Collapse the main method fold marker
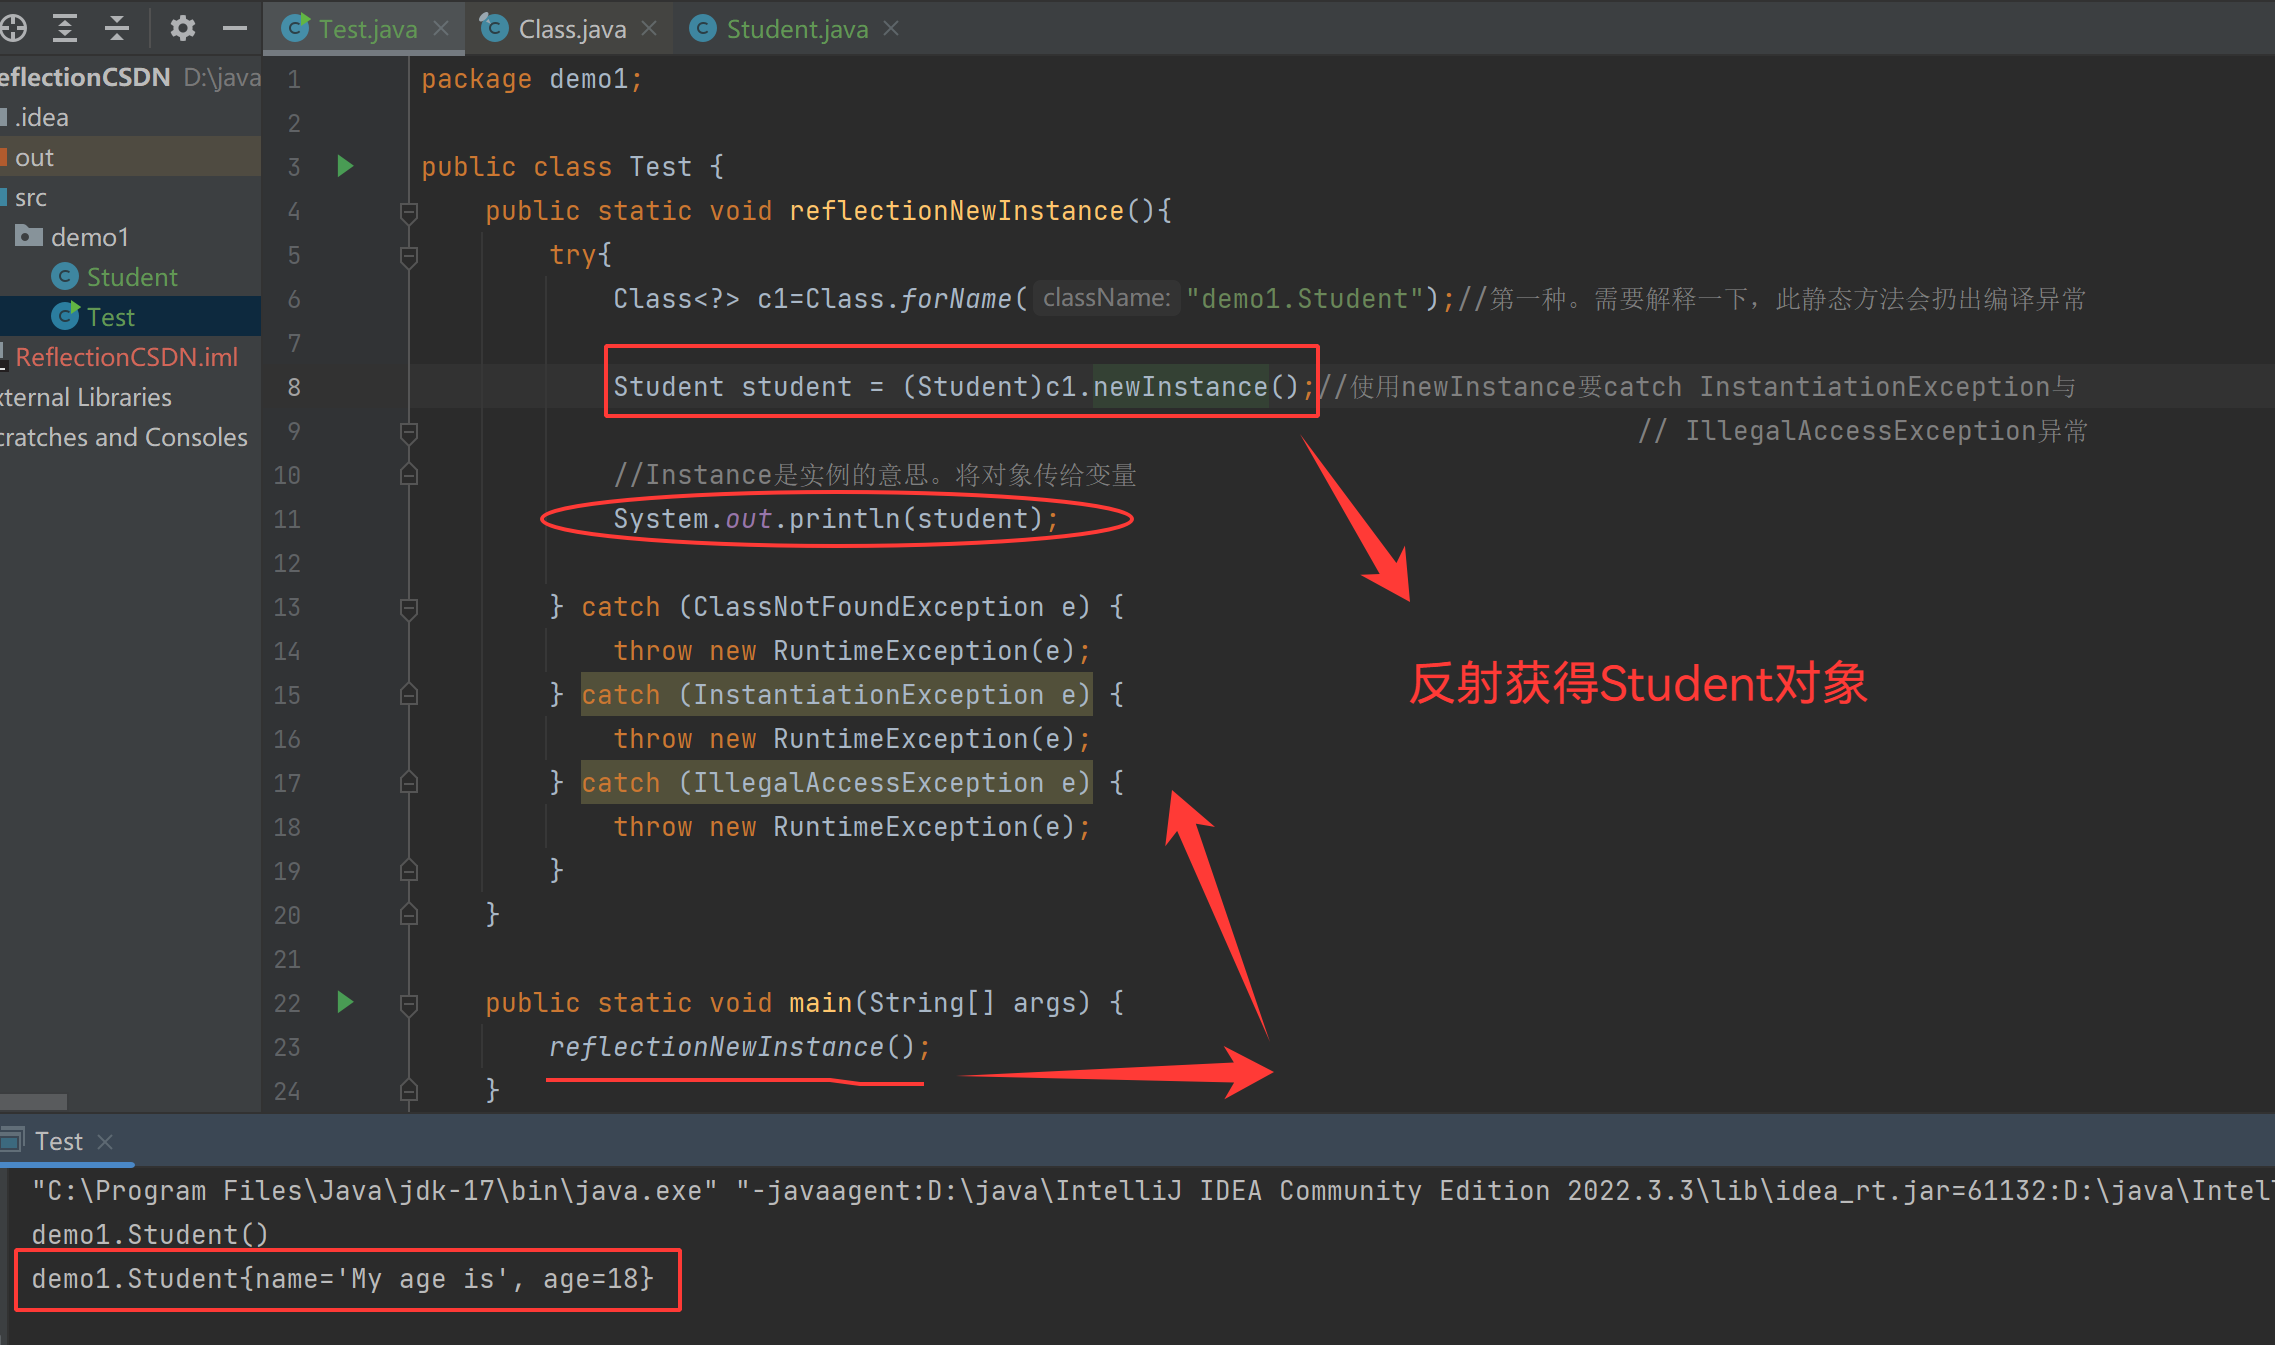This screenshot has width=2275, height=1345. tap(408, 1003)
